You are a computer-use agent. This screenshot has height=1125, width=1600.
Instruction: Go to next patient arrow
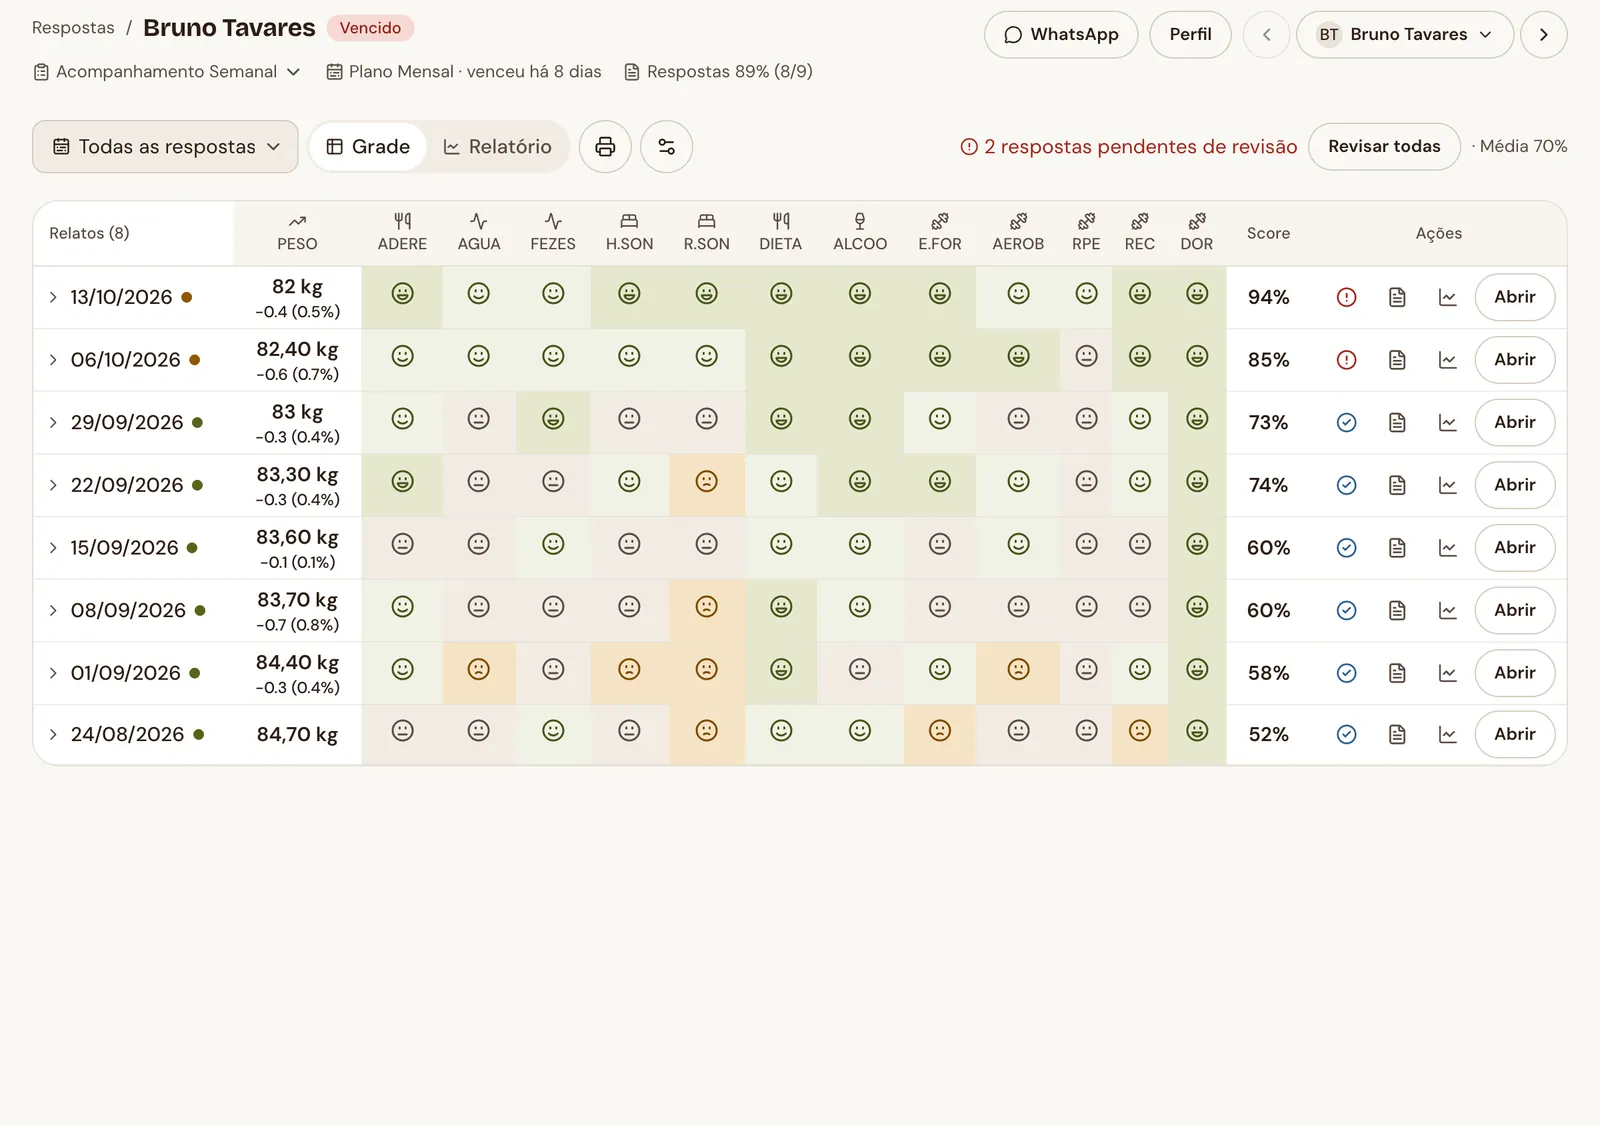click(1543, 35)
